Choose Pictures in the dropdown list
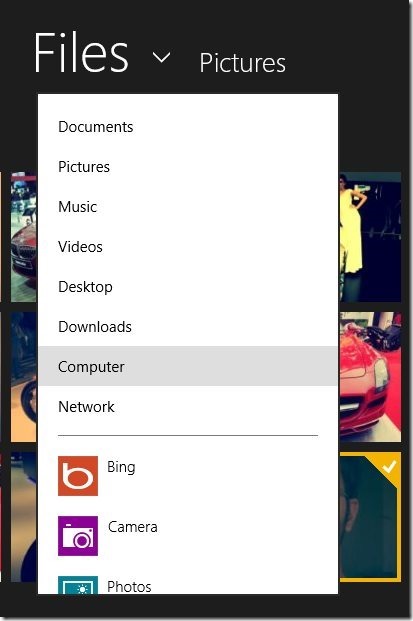This screenshot has width=413, height=621. (188, 167)
